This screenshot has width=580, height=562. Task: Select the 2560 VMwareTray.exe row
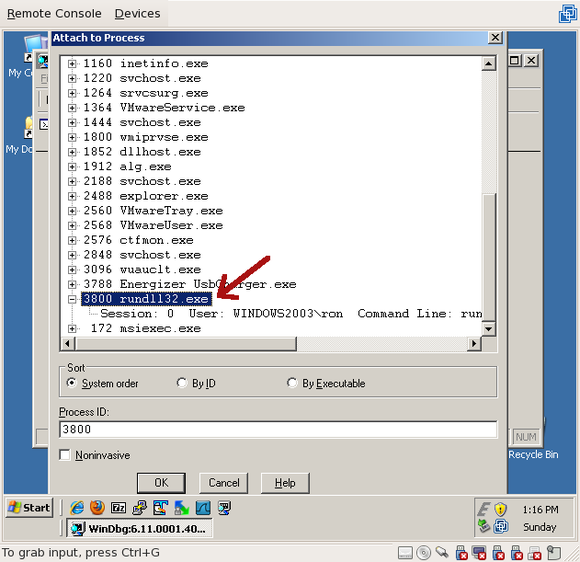tap(153, 211)
